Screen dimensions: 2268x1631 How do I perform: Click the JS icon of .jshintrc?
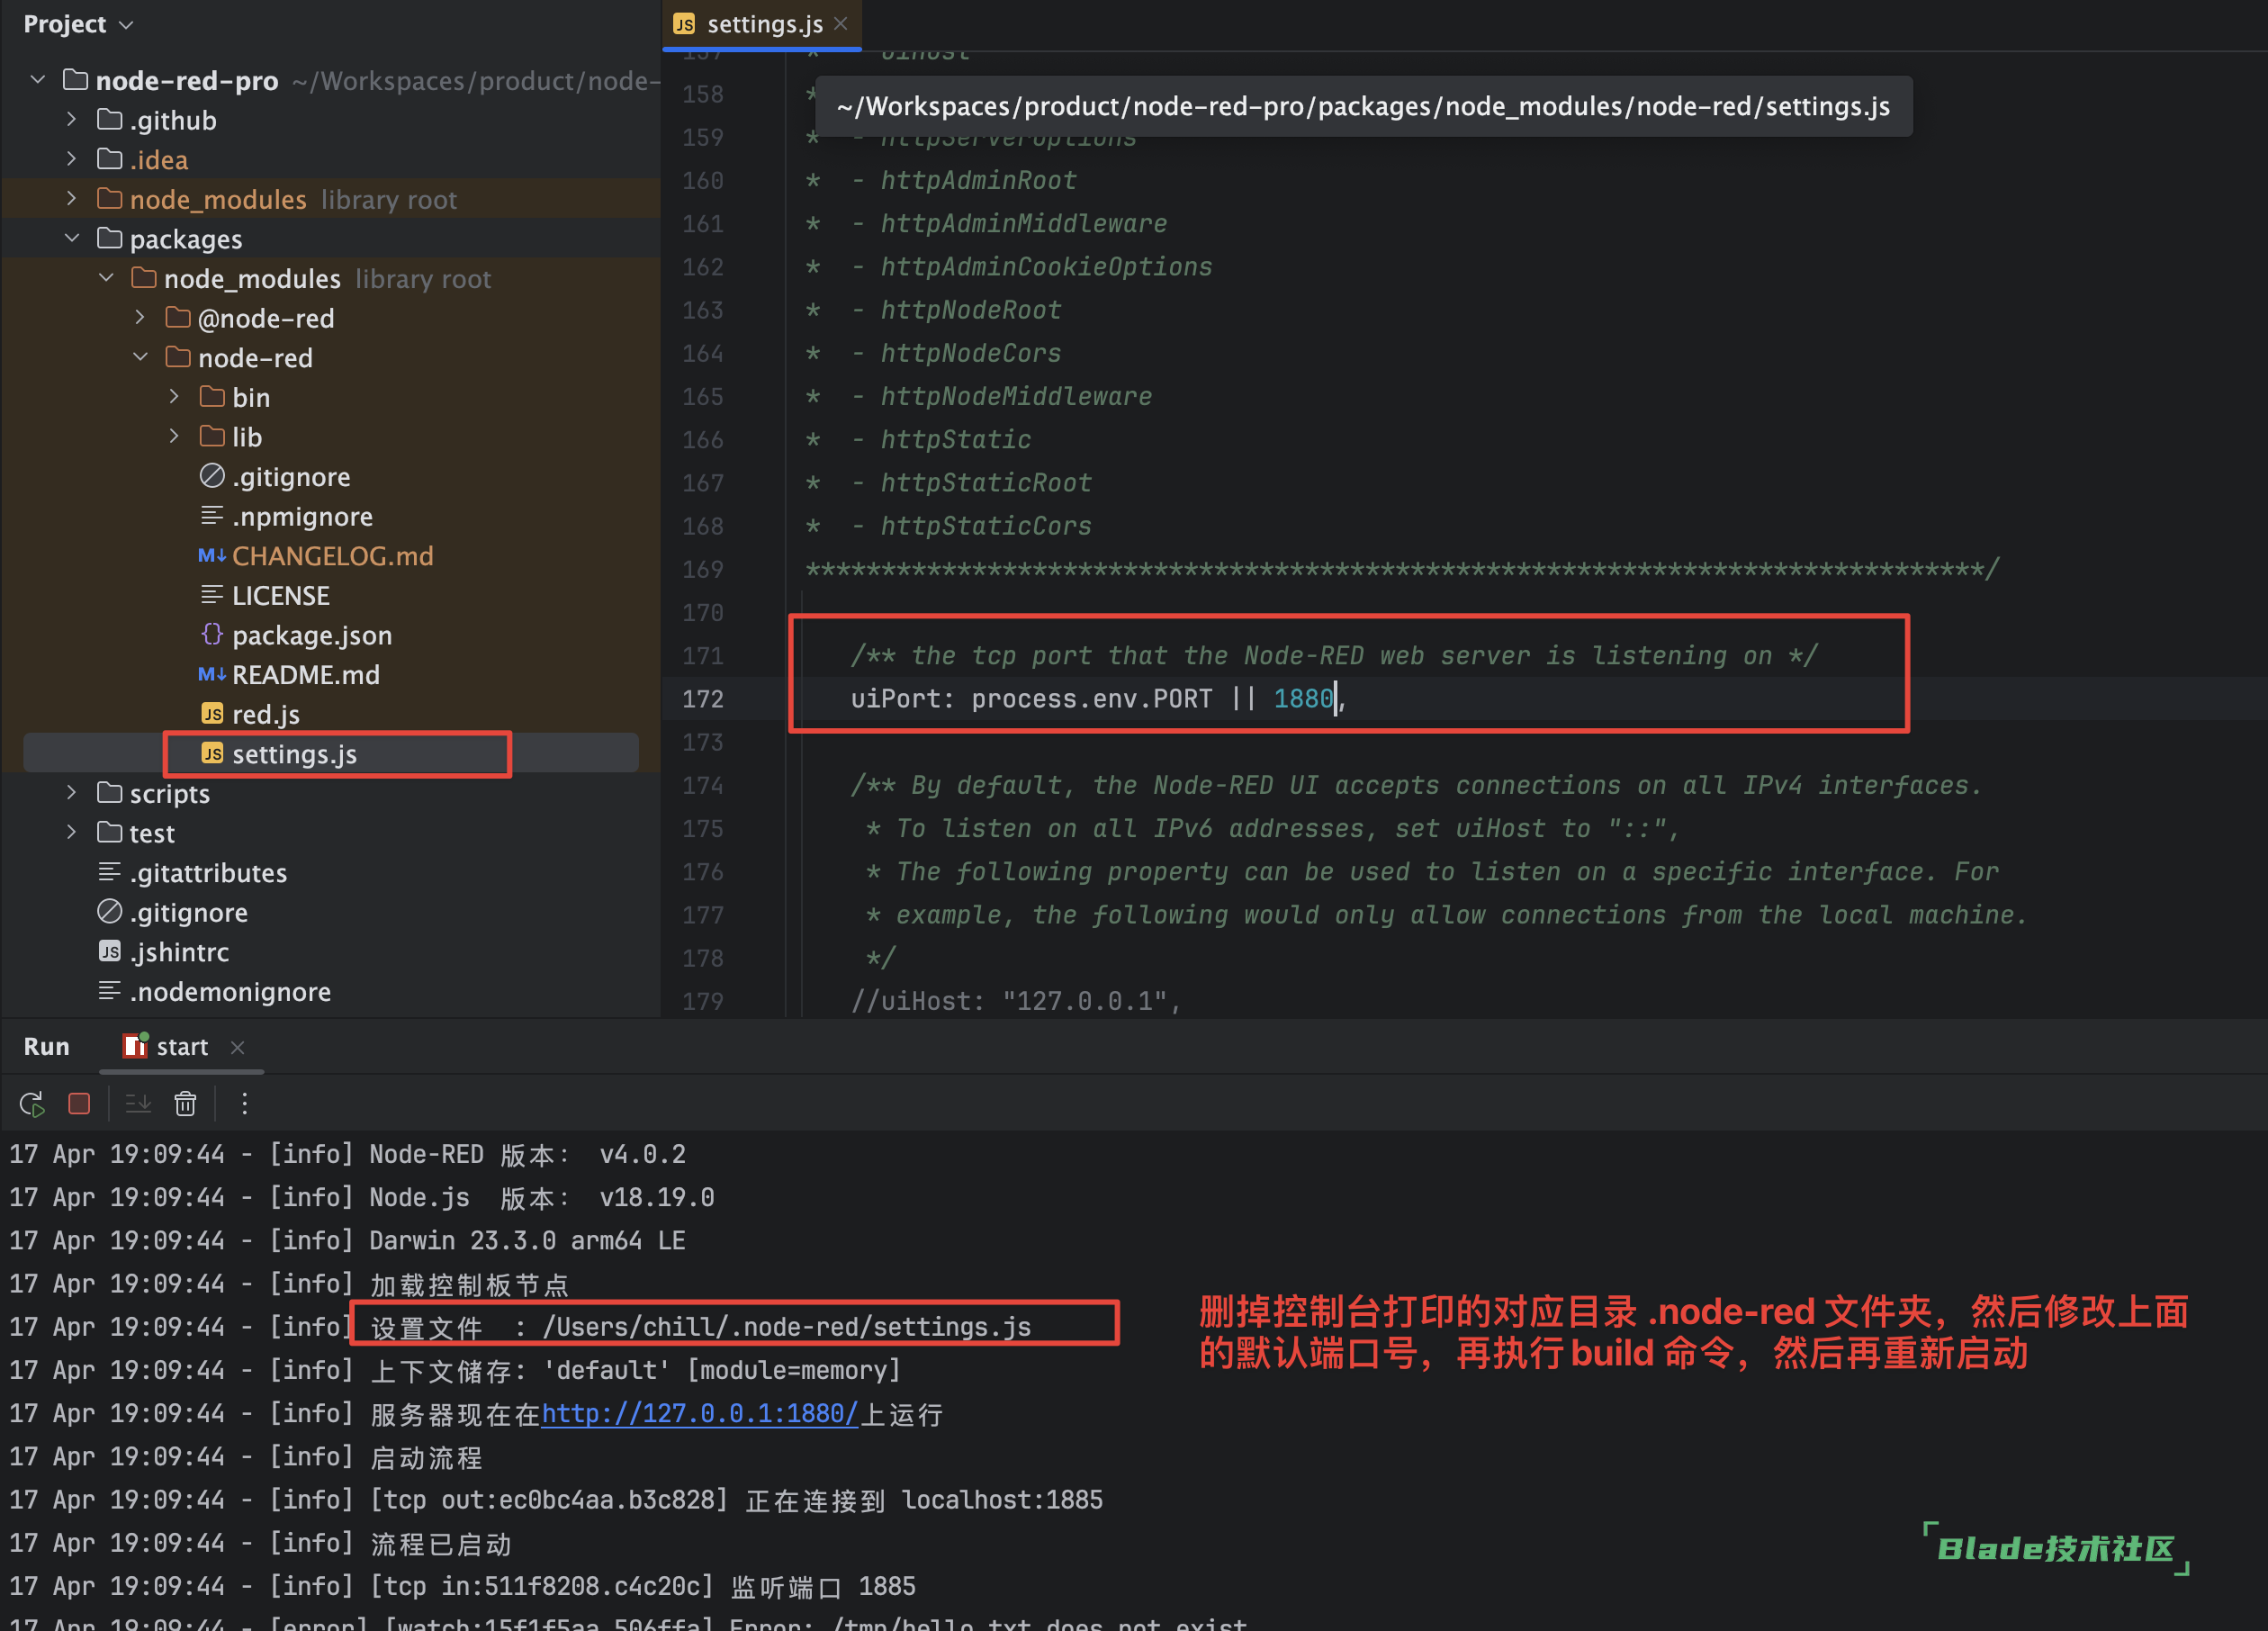[x=110, y=951]
